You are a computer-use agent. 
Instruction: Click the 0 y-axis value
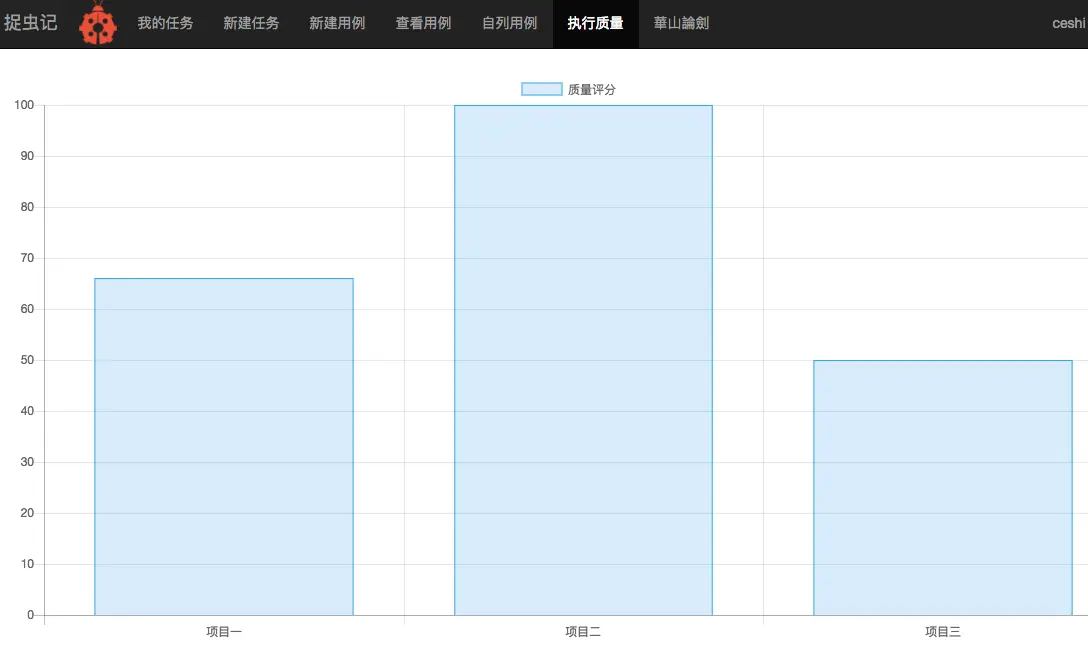click(x=31, y=614)
